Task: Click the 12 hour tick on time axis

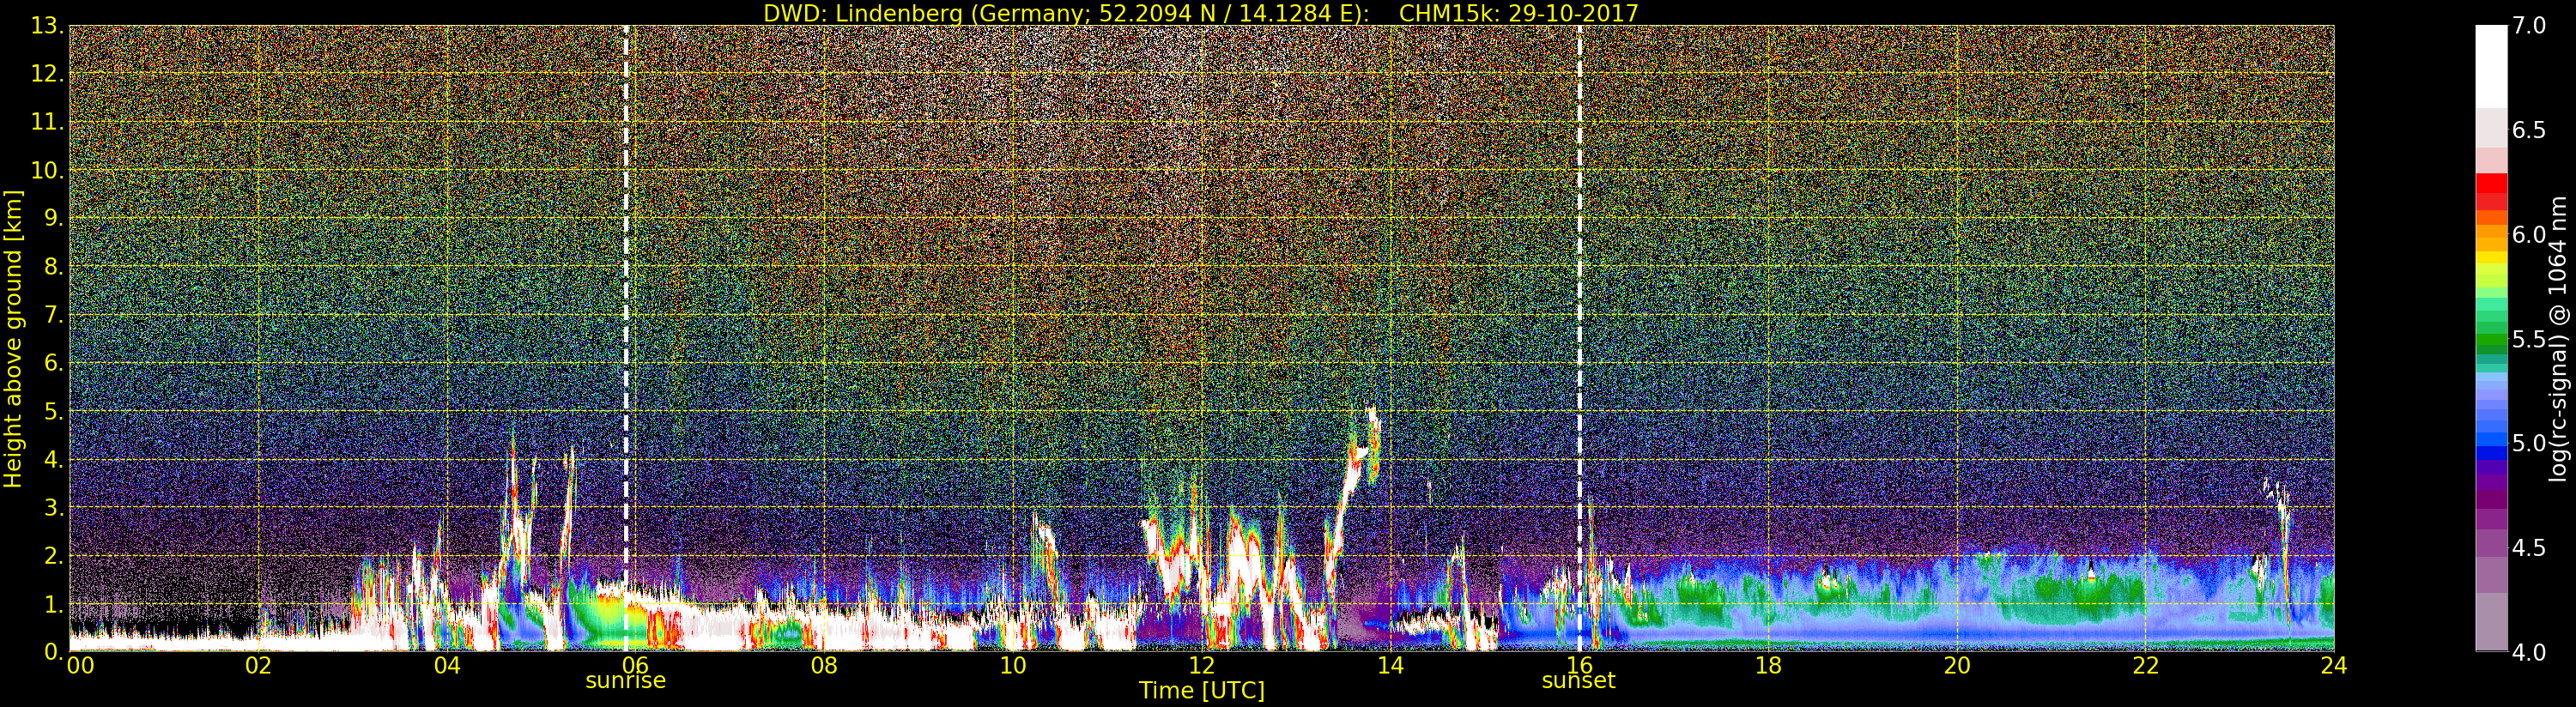Action: point(1201,666)
